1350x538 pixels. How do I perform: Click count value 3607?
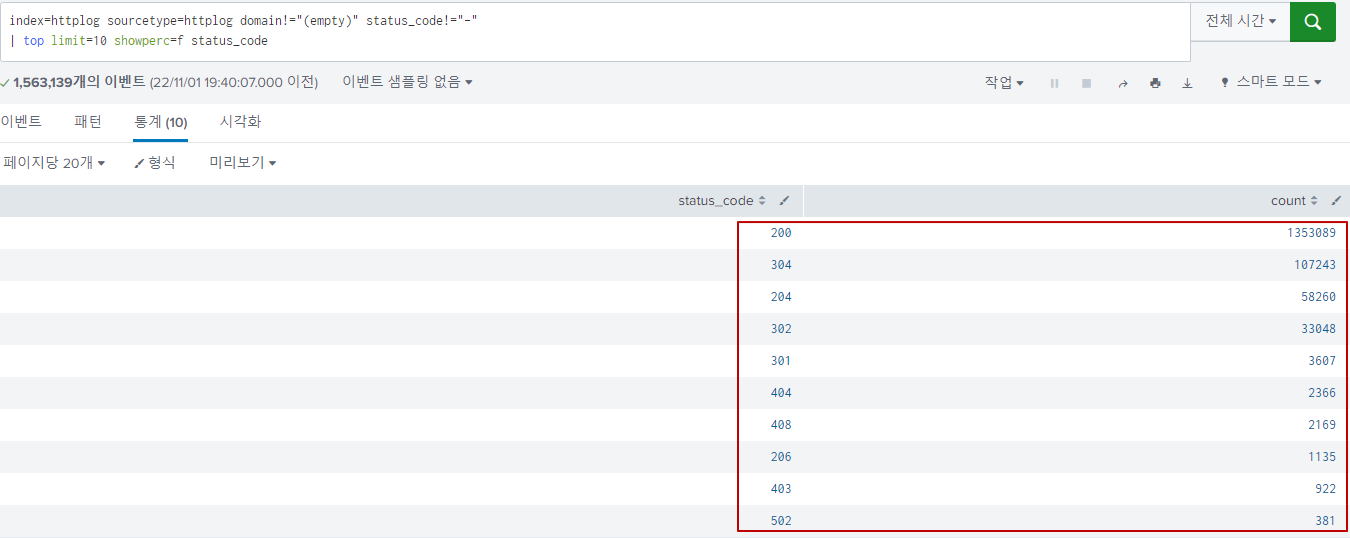(x=1322, y=361)
